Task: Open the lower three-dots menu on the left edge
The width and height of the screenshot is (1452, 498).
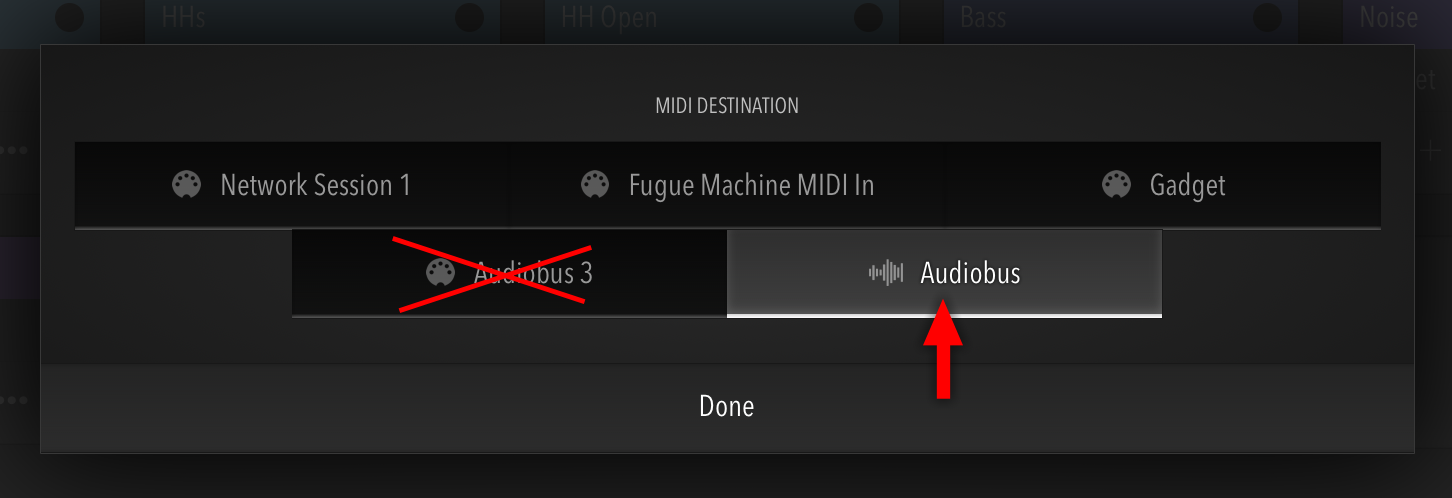Action: pos(13,400)
